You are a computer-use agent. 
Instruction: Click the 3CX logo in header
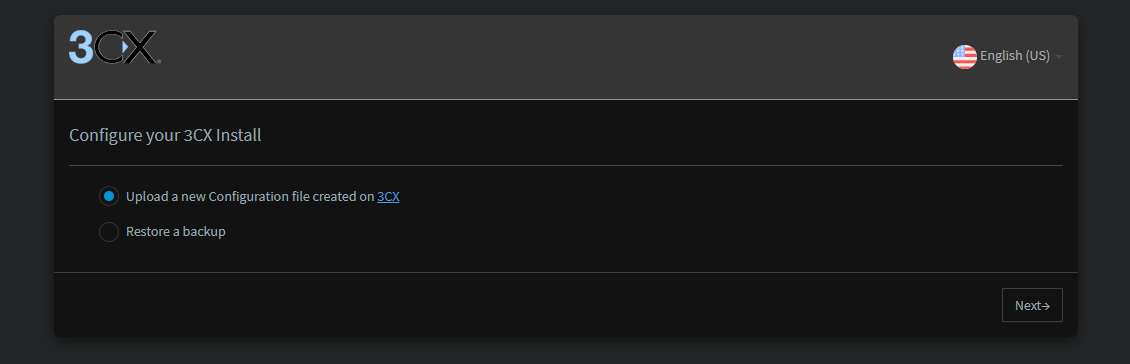point(114,48)
